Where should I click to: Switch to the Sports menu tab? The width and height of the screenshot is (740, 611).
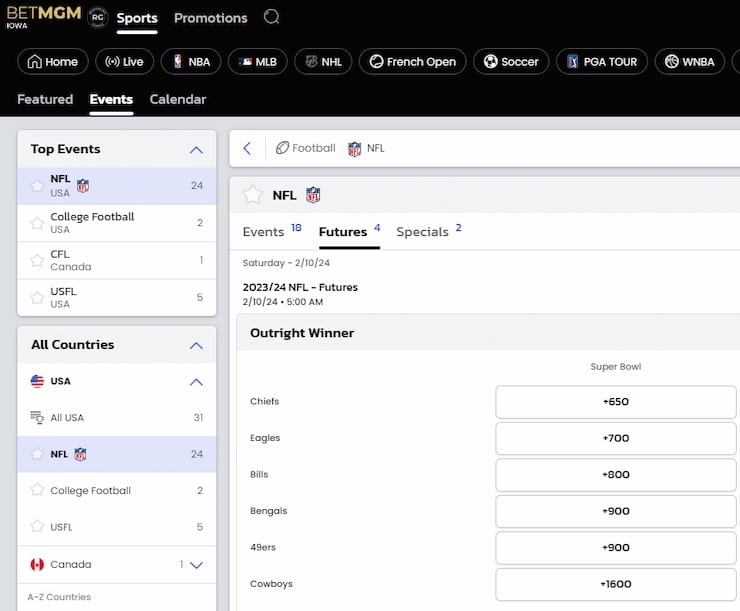[x=137, y=18]
